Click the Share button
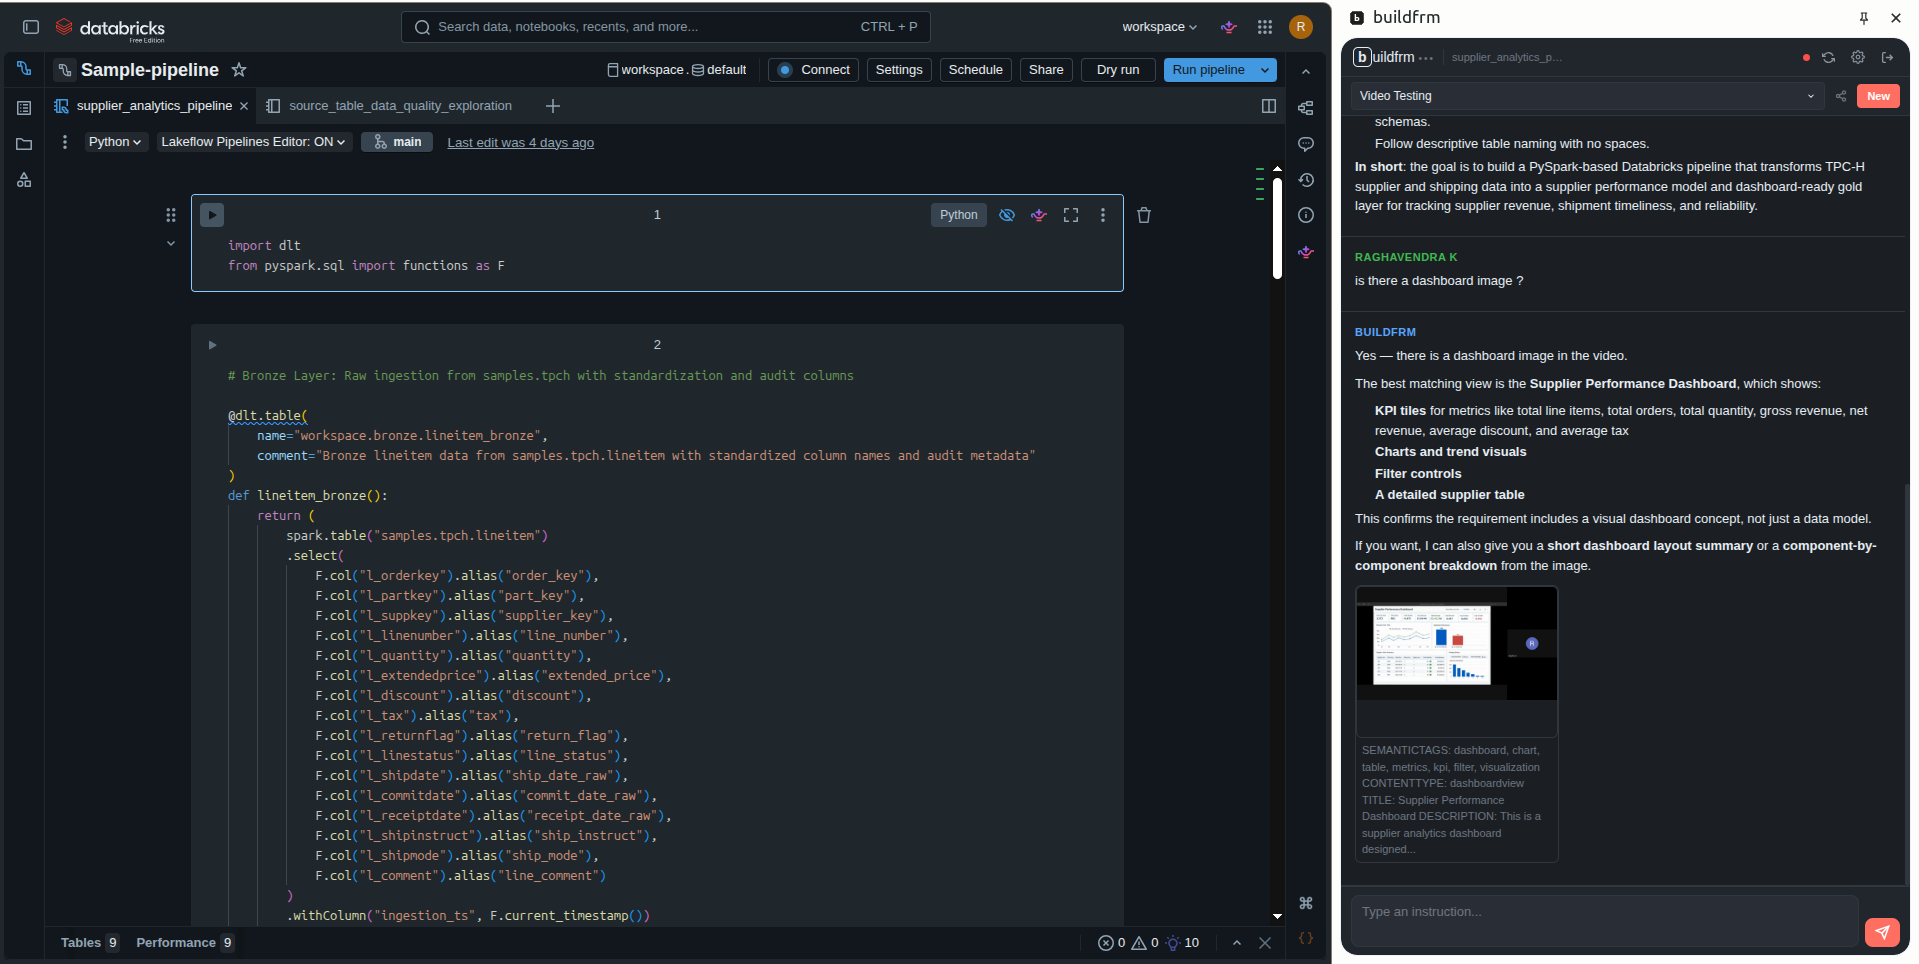 coord(1046,70)
